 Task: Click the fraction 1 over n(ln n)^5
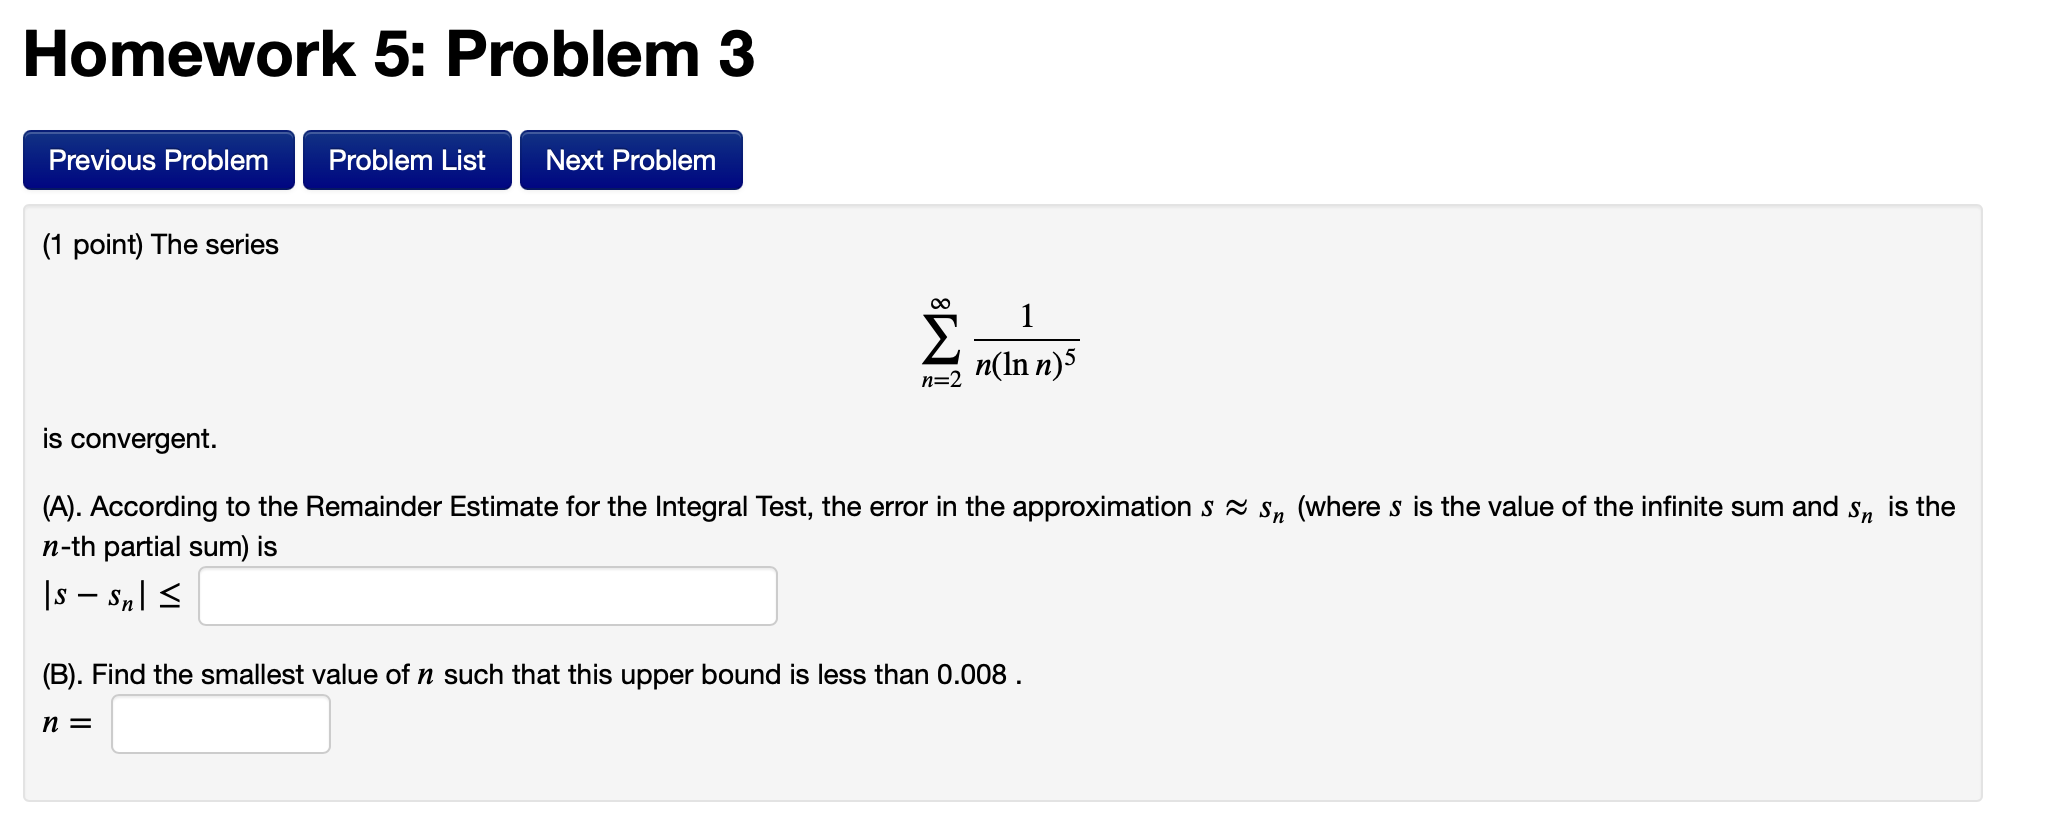click(x=1024, y=340)
